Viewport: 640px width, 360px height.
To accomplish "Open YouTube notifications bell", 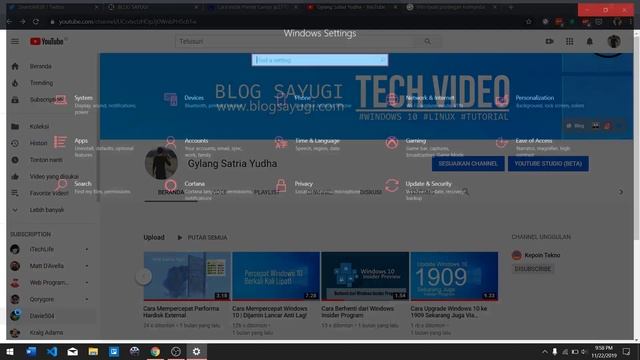I will tap(589, 41).
